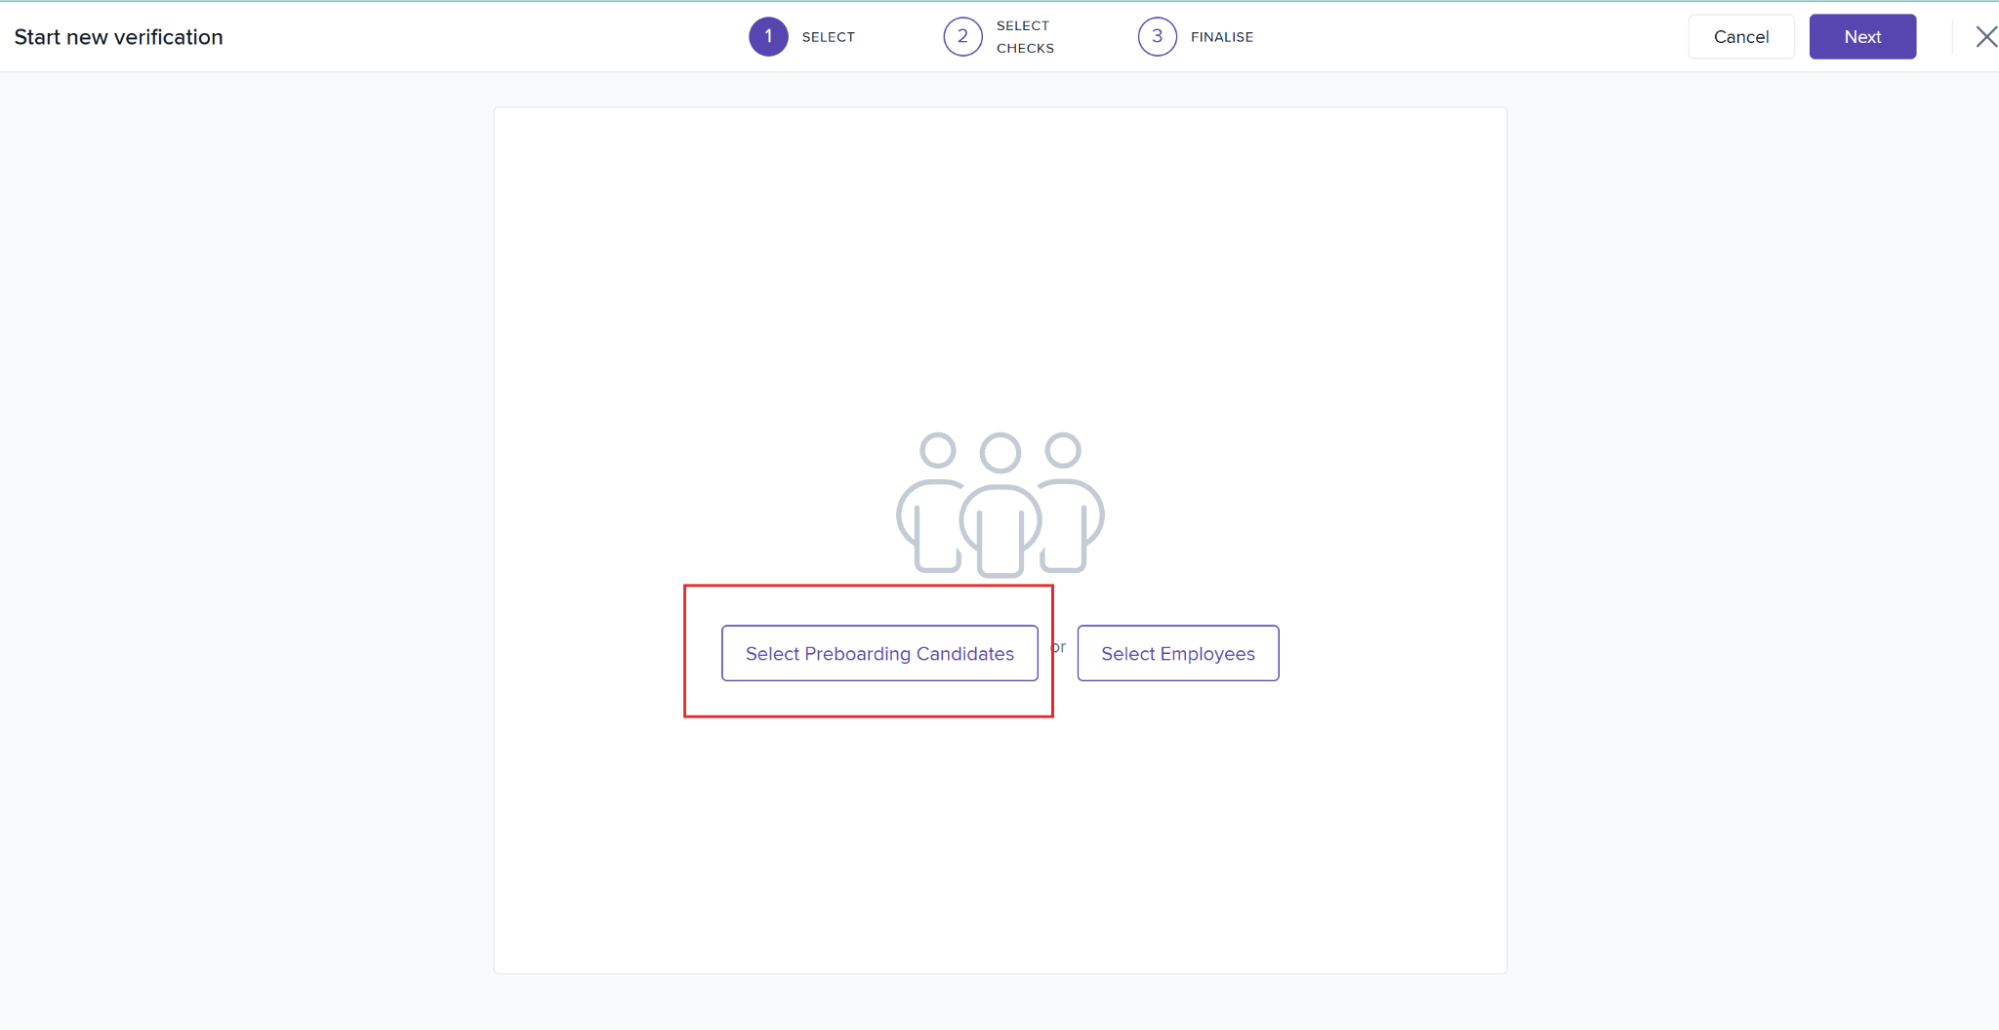Click the step 1 circle icon
Image resolution: width=1999 pixels, height=1030 pixels.
[768, 37]
